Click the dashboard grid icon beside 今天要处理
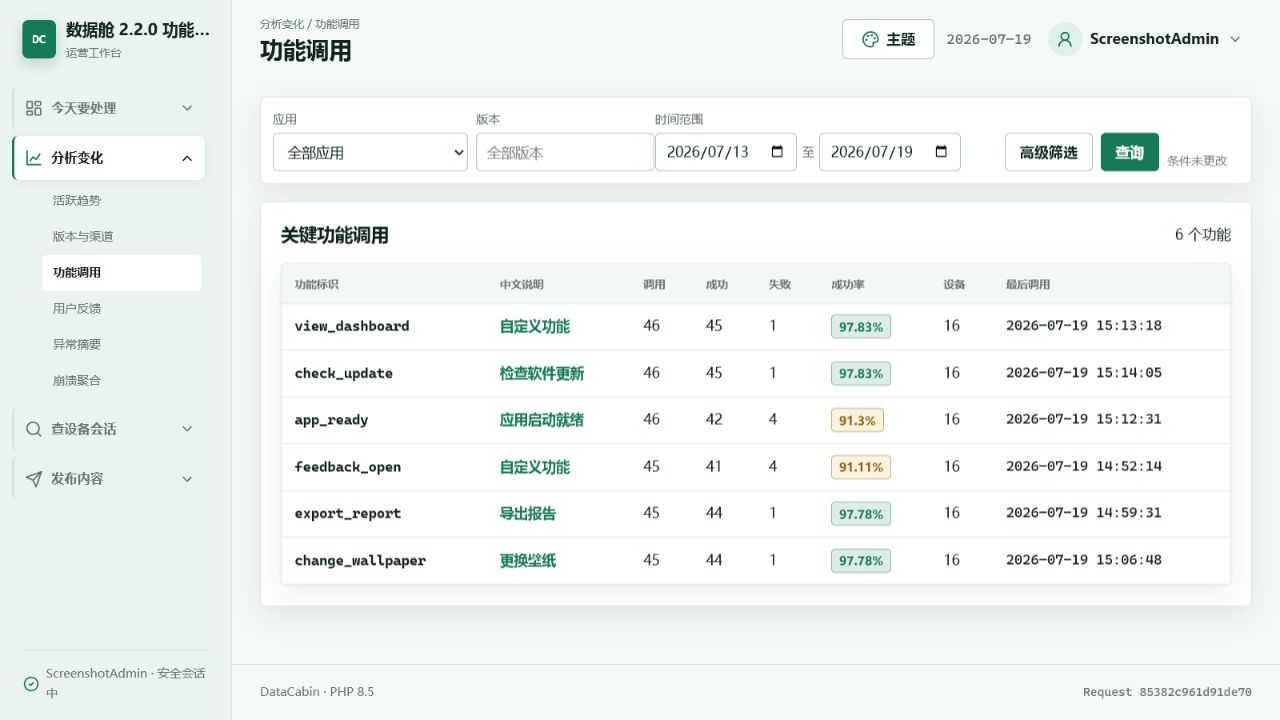This screenshot has width=1280, height=720. (34, 108)
